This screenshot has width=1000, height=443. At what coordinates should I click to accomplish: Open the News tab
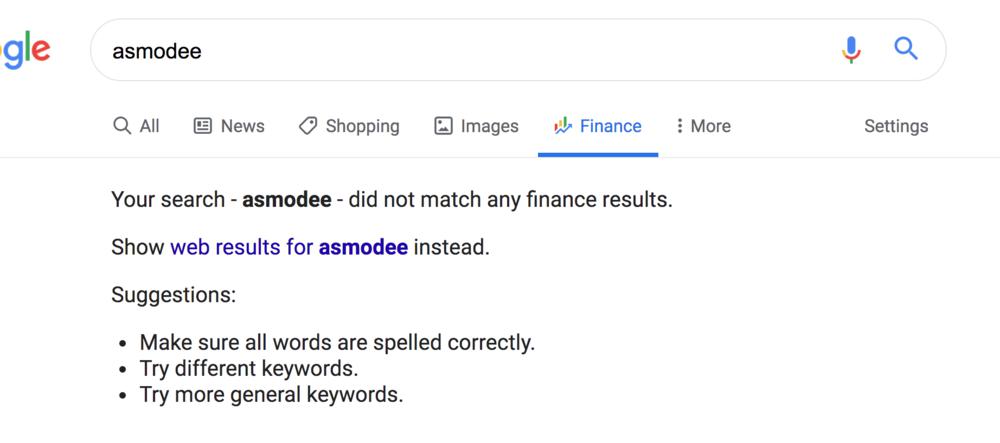tap(242, 126)
